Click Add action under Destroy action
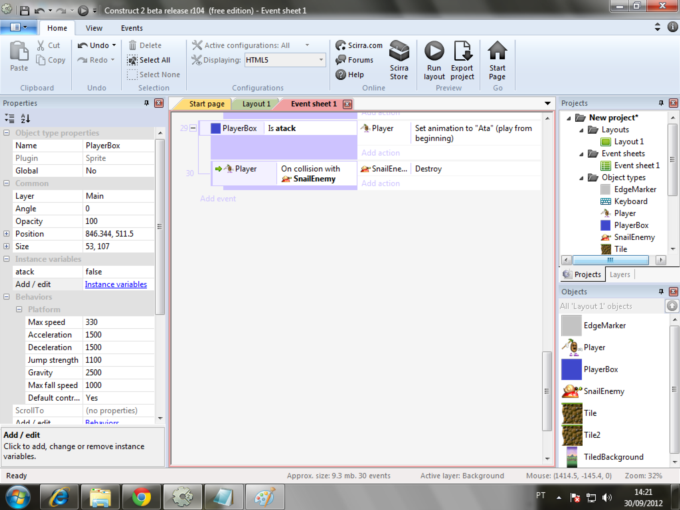 coord(380,183)
